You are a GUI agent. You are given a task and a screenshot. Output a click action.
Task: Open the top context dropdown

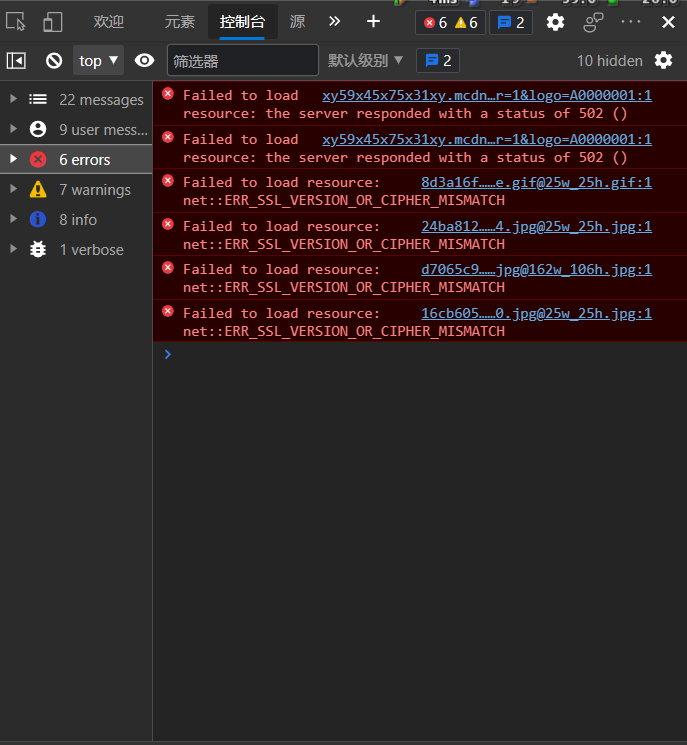(98, 60)
